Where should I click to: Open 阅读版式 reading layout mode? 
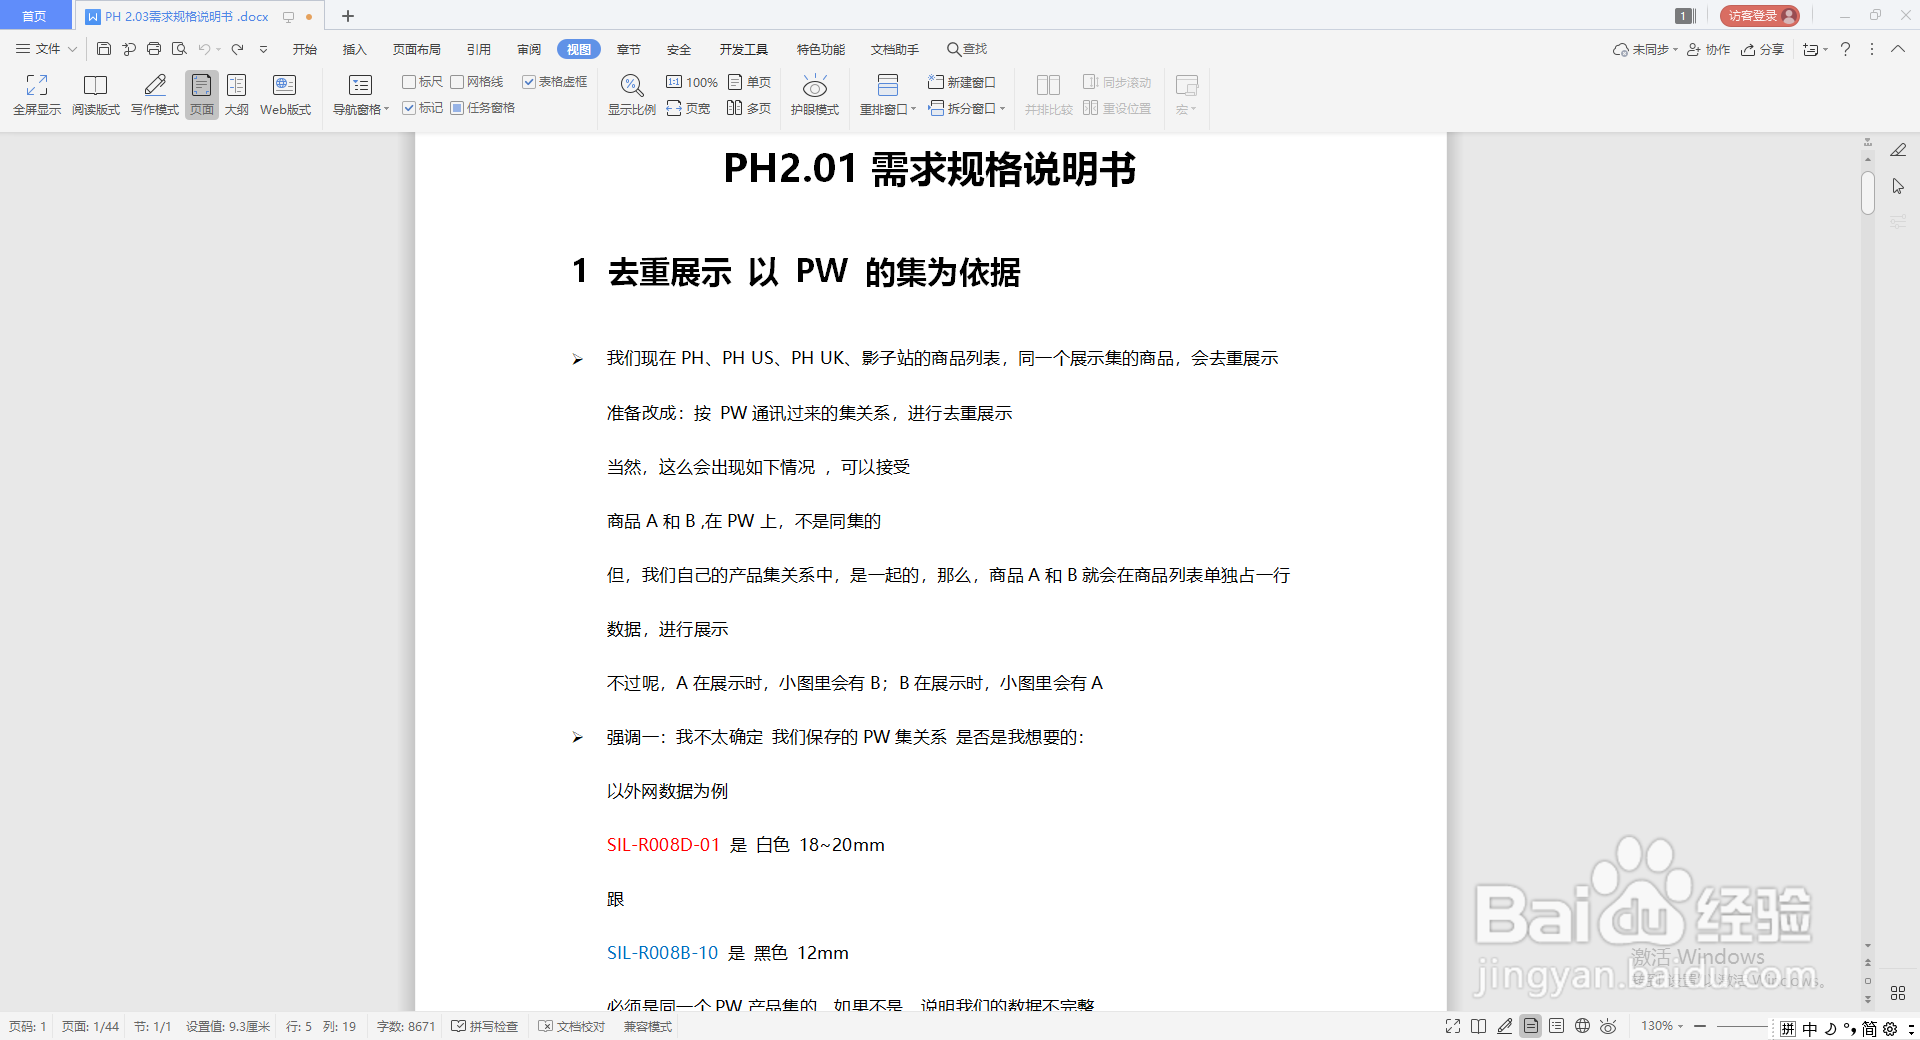[x=96, y=94]
